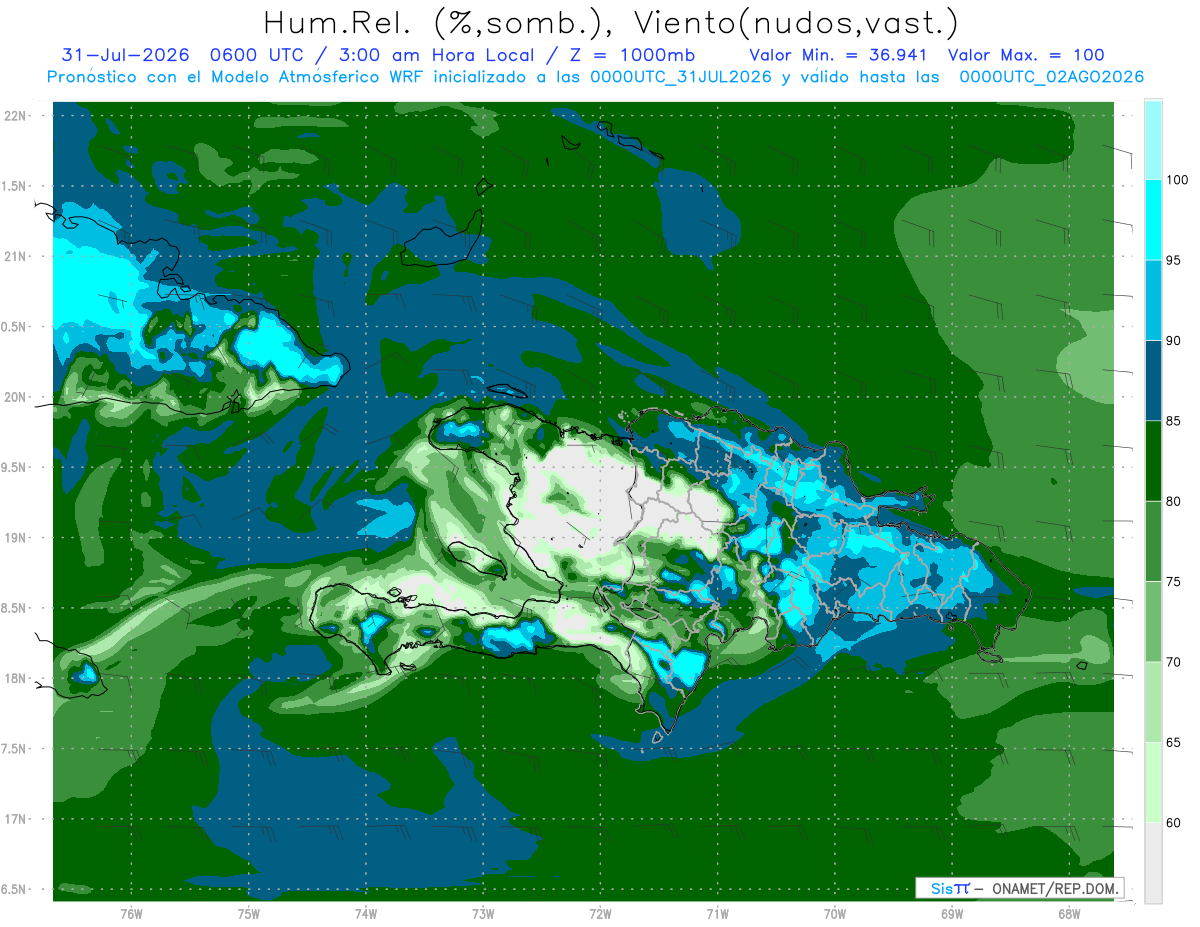Click the colorbar label '70'
This screenshot has height=927, width=1200.
tap(1174, 662)
